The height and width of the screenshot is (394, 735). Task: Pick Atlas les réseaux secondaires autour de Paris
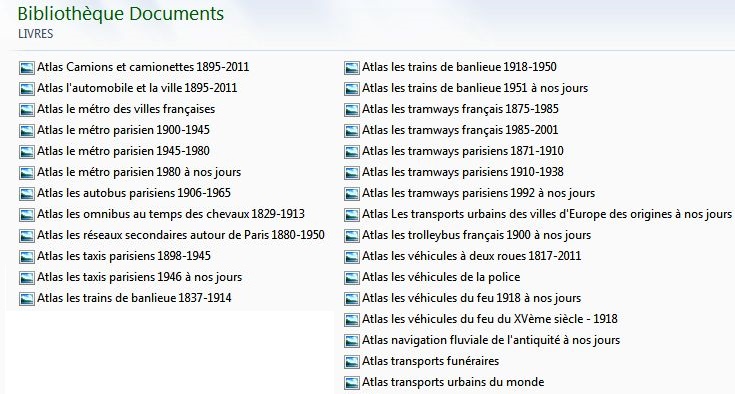tap(181, 235)
